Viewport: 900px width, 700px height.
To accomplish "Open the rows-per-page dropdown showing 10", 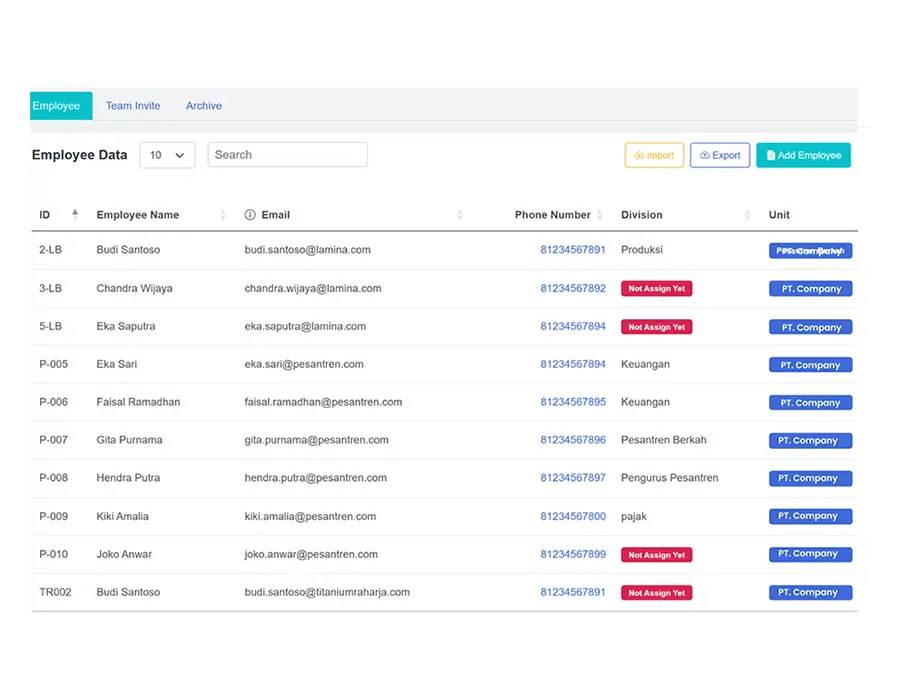I will pos(167,155).
